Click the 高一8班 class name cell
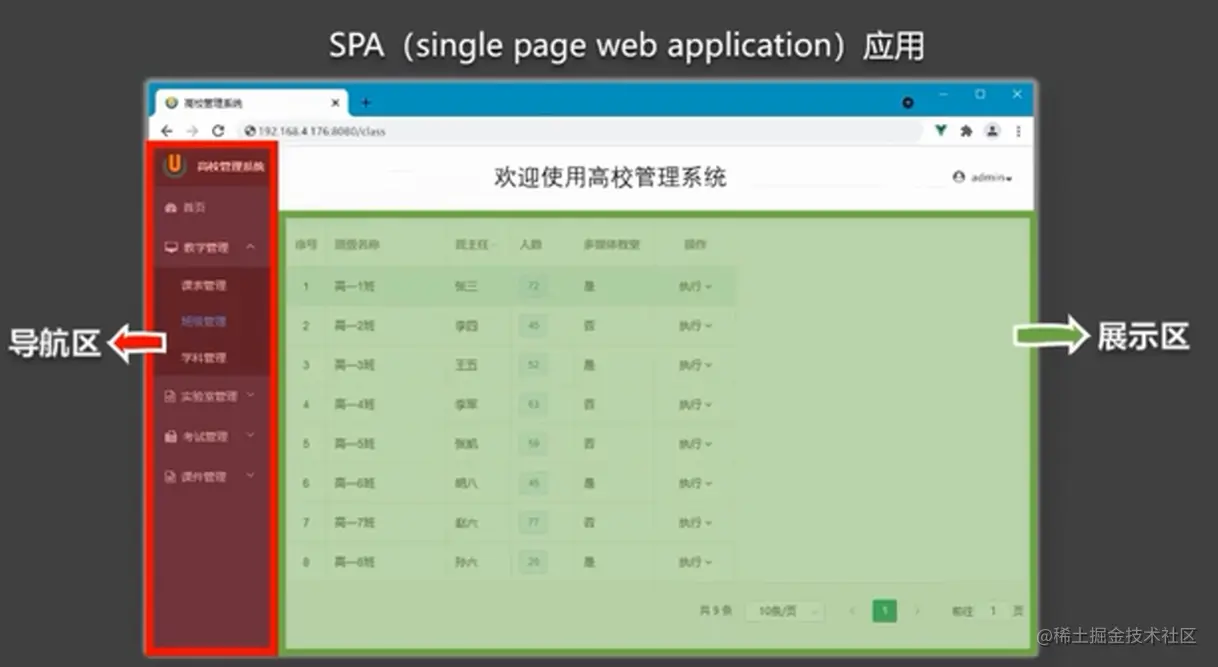This screenshot has height=667, width=1218. pyautogui.click(x=354, y=562)
